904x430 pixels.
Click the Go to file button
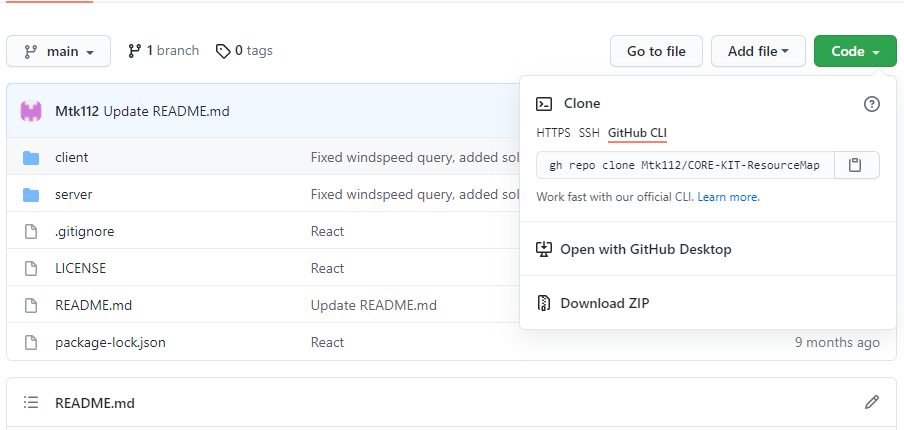(656, 51)
